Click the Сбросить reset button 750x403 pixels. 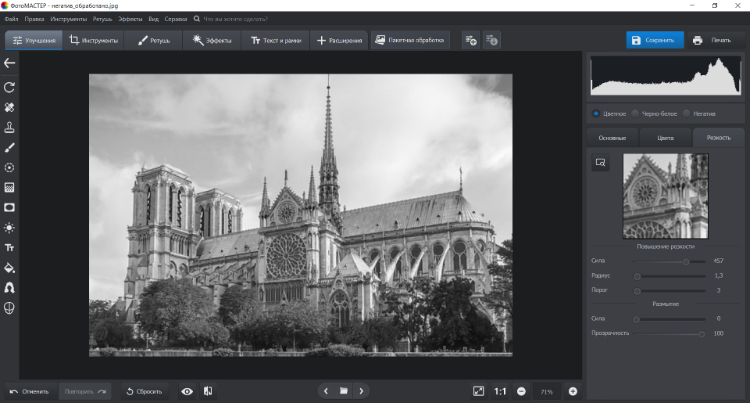point(146,391)
